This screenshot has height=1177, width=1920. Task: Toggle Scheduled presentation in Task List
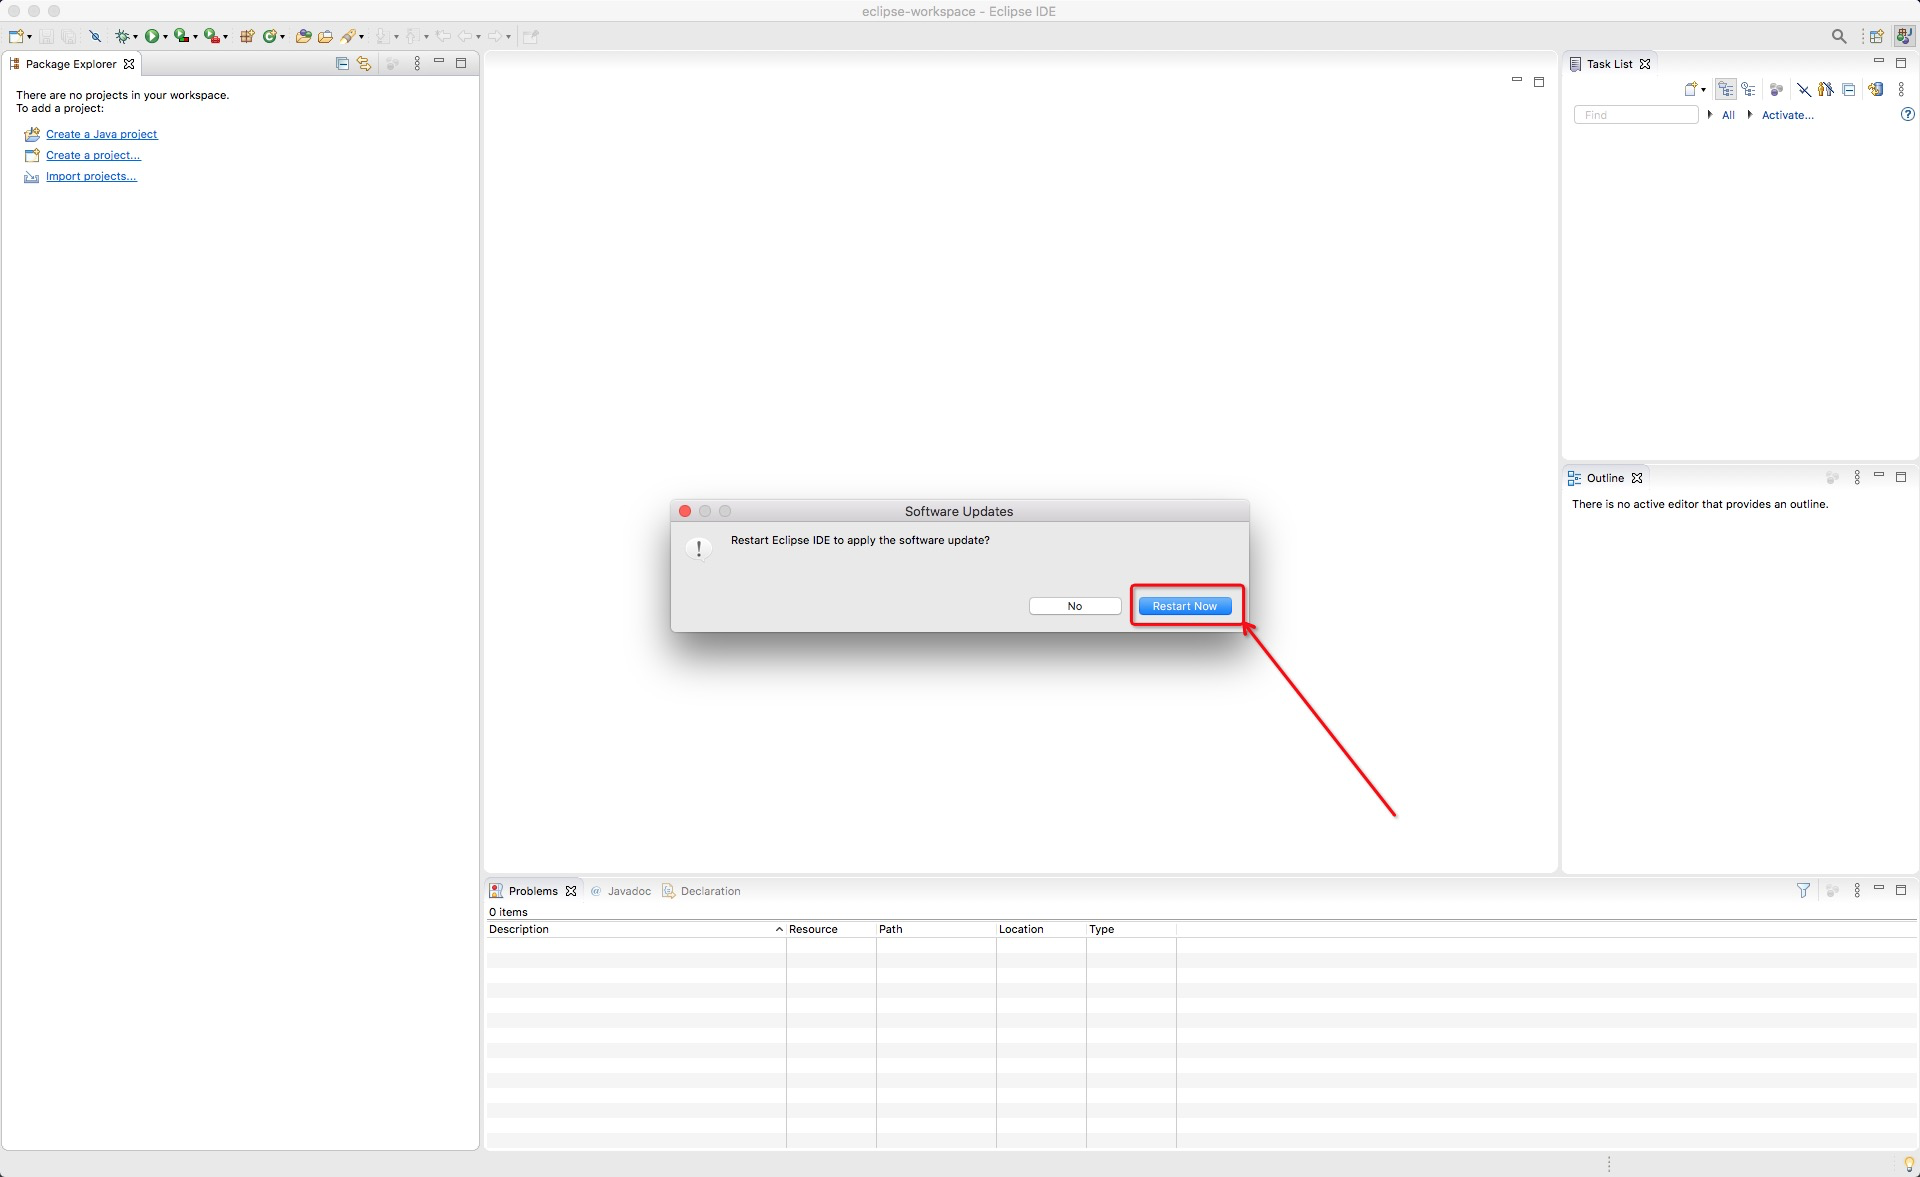pos(1748,89)
